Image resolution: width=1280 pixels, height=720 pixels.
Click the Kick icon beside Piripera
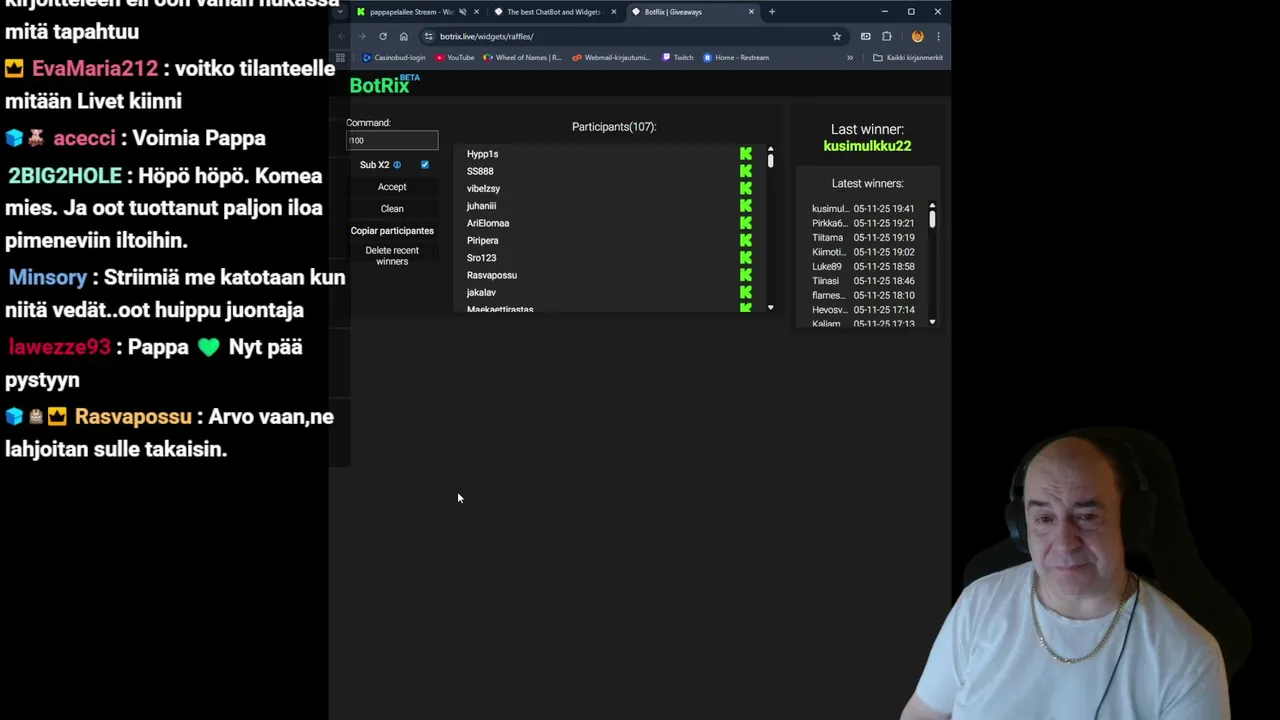[746, 240]
